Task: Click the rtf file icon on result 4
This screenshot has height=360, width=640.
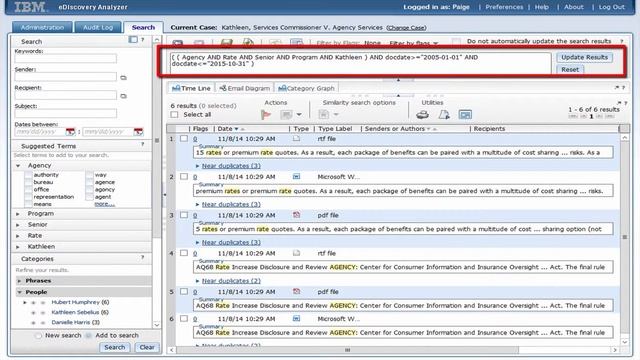Action: pyautogui.click(x=296, y=253)
